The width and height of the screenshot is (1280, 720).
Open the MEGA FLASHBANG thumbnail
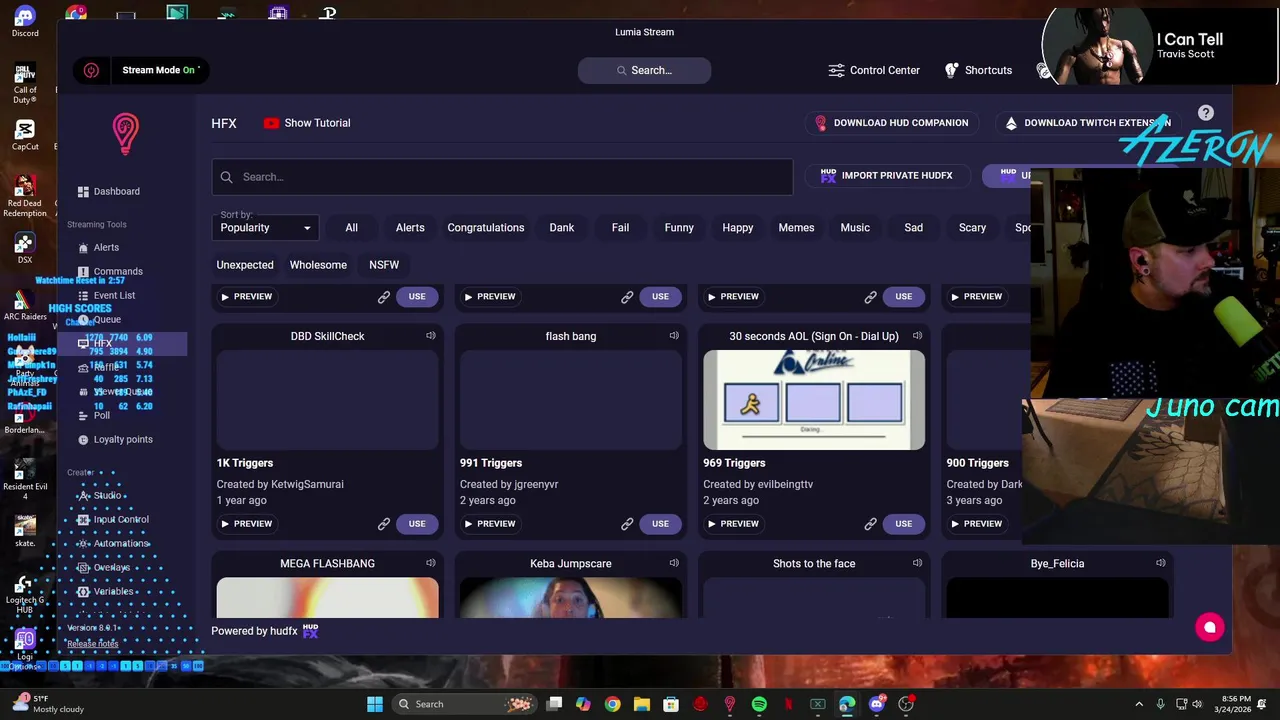point(327,597)
